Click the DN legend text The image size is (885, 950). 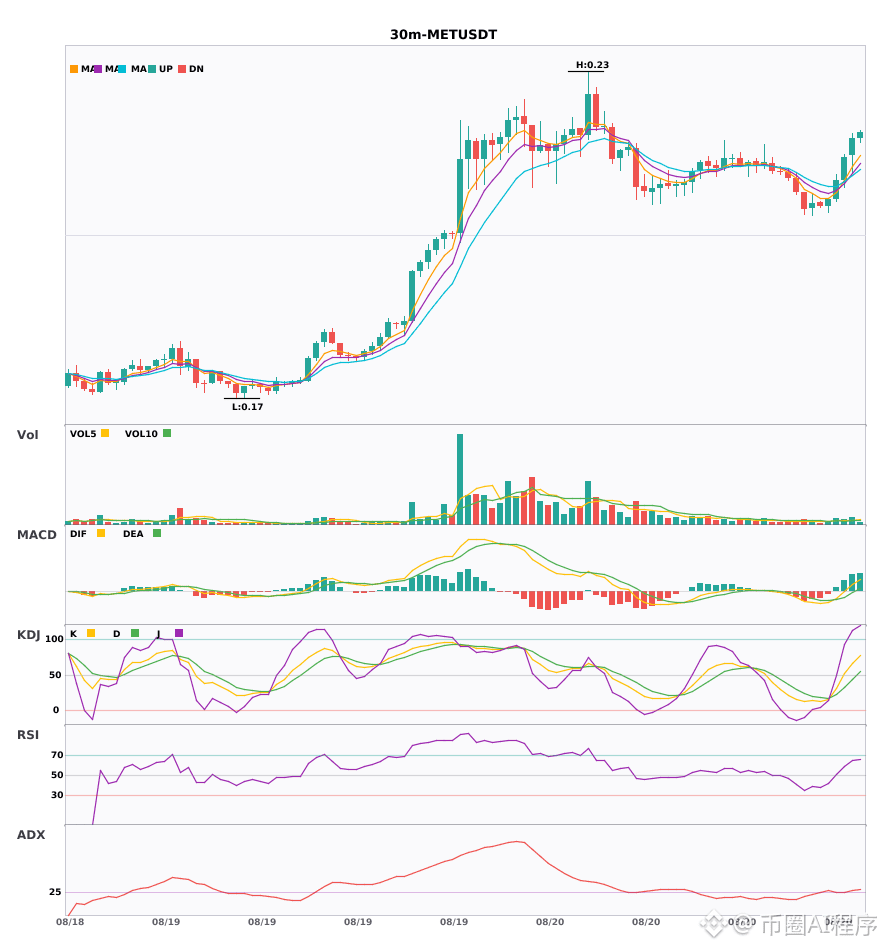coord(196,69)
